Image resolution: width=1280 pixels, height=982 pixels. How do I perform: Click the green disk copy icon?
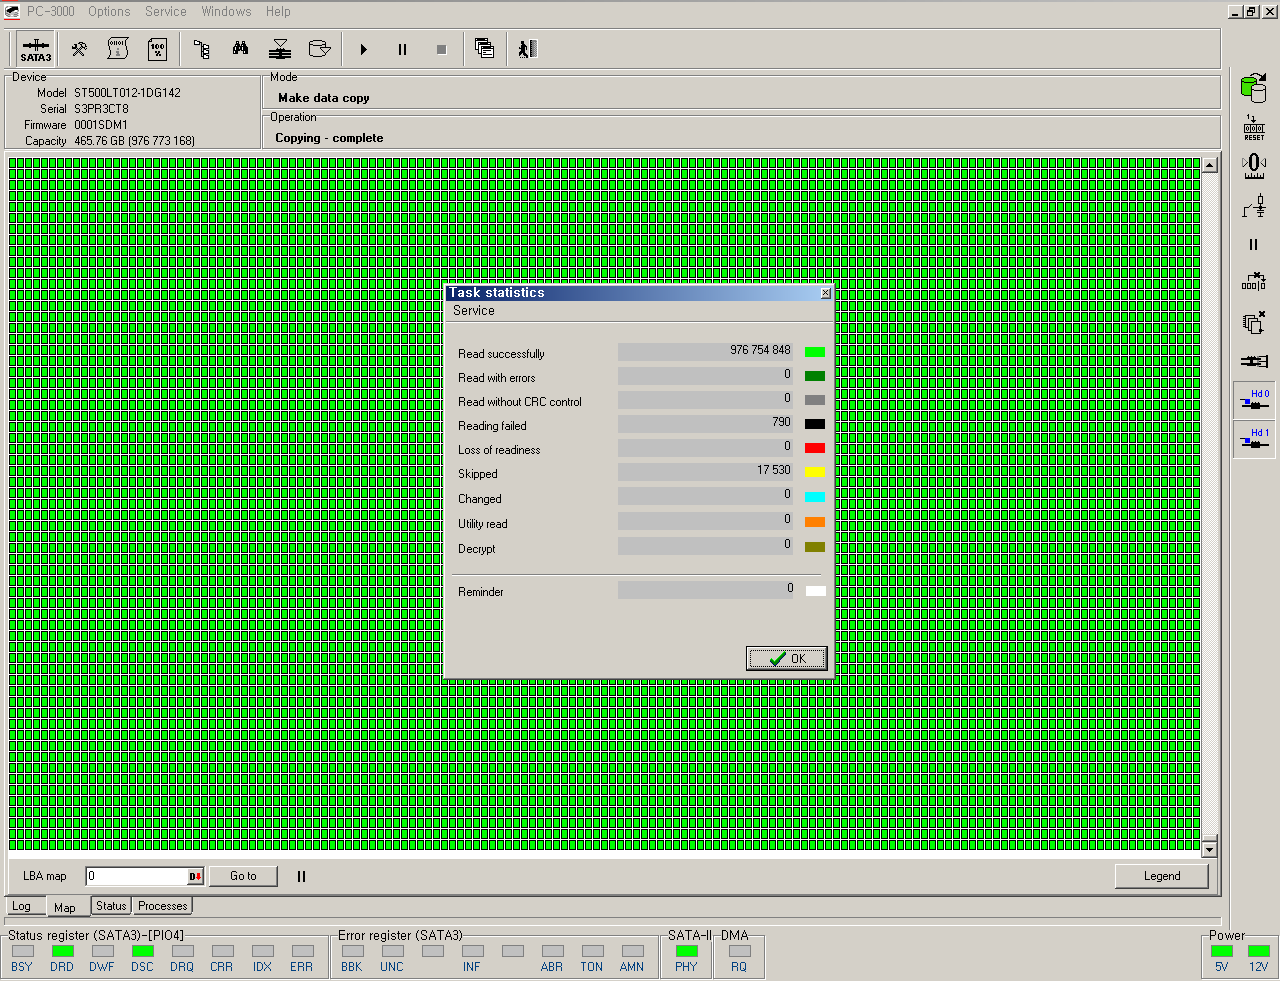(x=1253, y=89)
